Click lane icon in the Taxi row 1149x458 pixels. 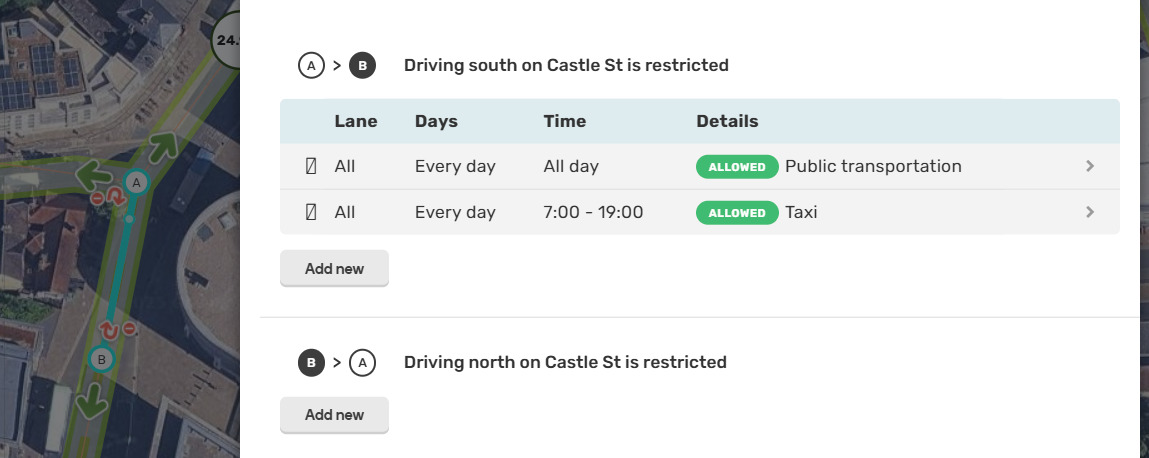click(x=310, y=212)
